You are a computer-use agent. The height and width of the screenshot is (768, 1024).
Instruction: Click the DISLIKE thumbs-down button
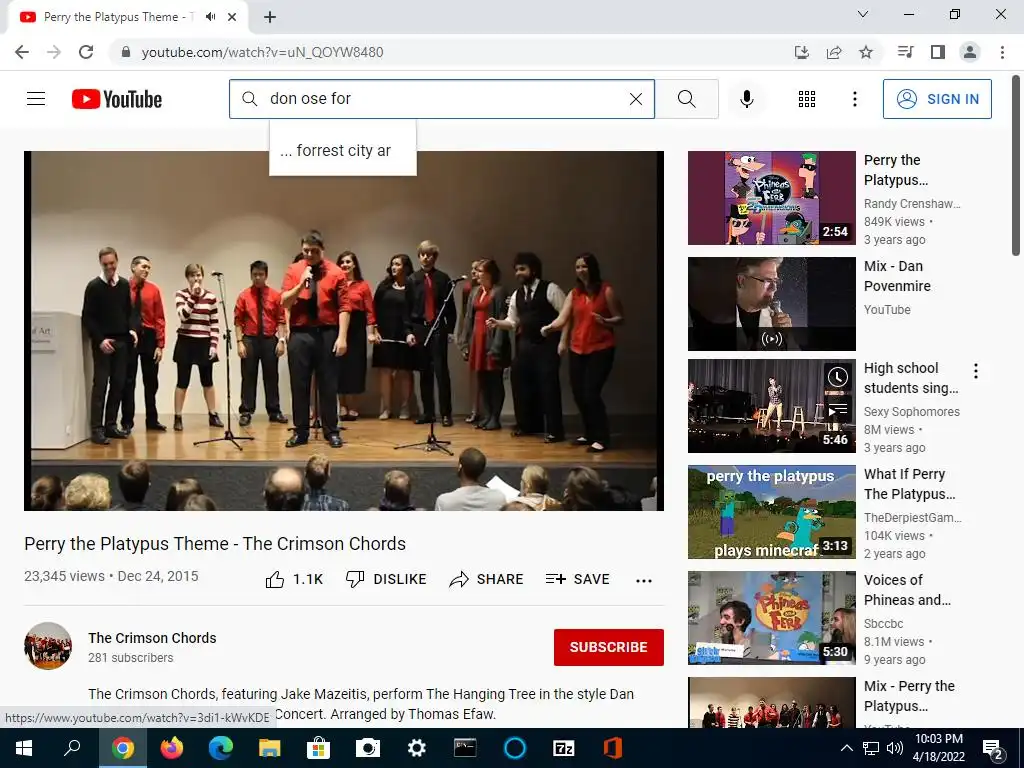386,579
